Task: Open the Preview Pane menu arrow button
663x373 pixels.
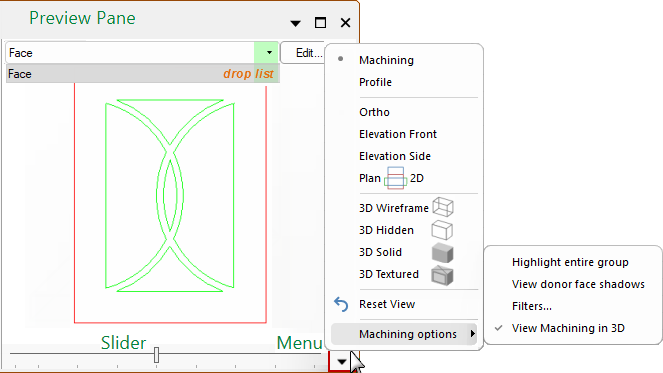Action: [x=341, y=362]
